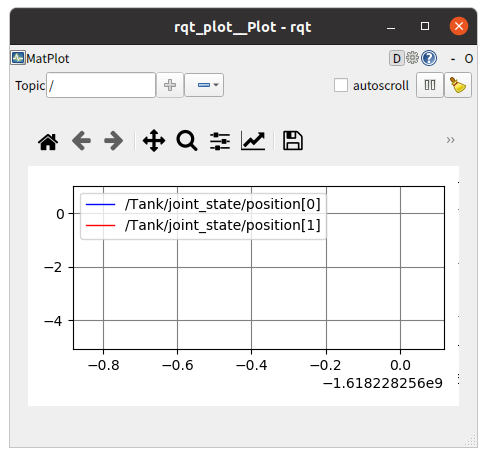Open configure subplots sliders

point(220,141)
